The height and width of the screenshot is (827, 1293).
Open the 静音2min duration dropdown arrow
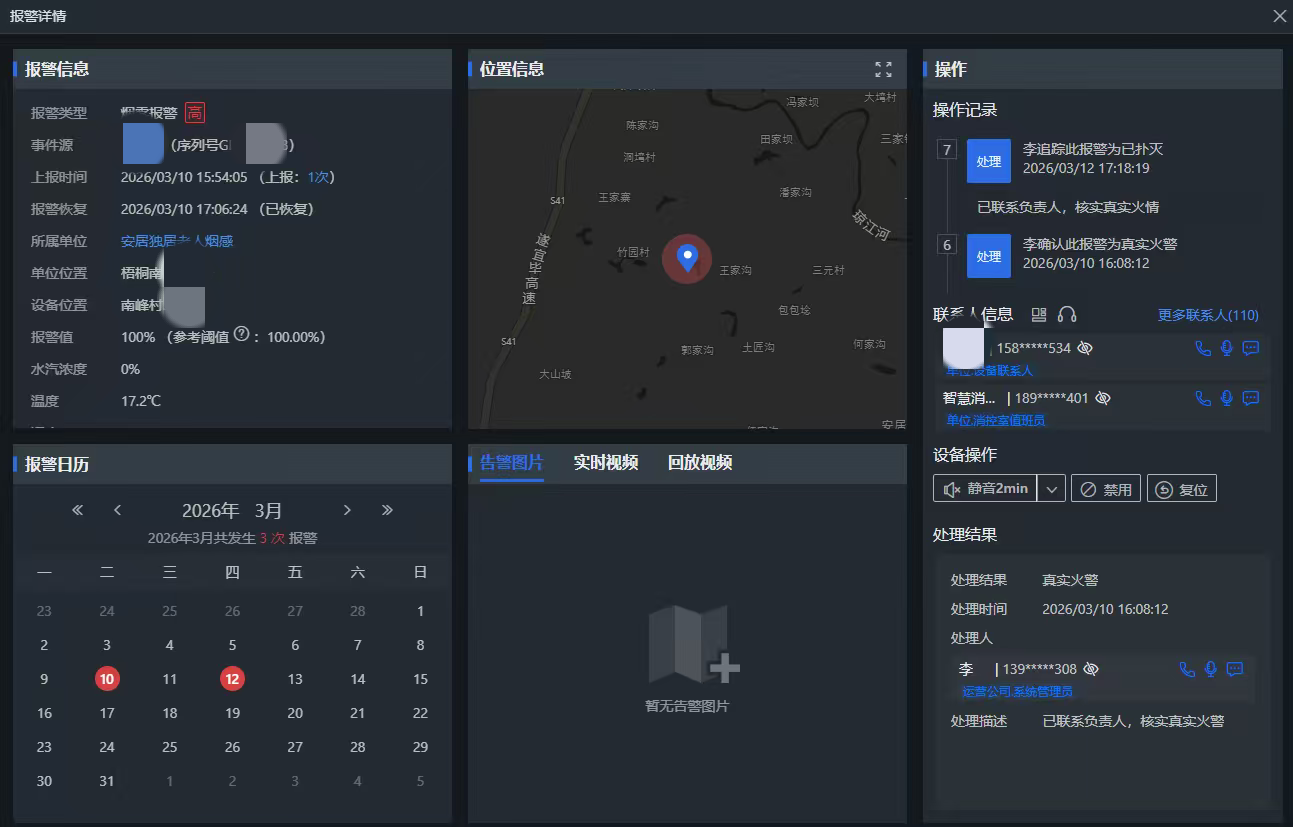coord(1051,489)
